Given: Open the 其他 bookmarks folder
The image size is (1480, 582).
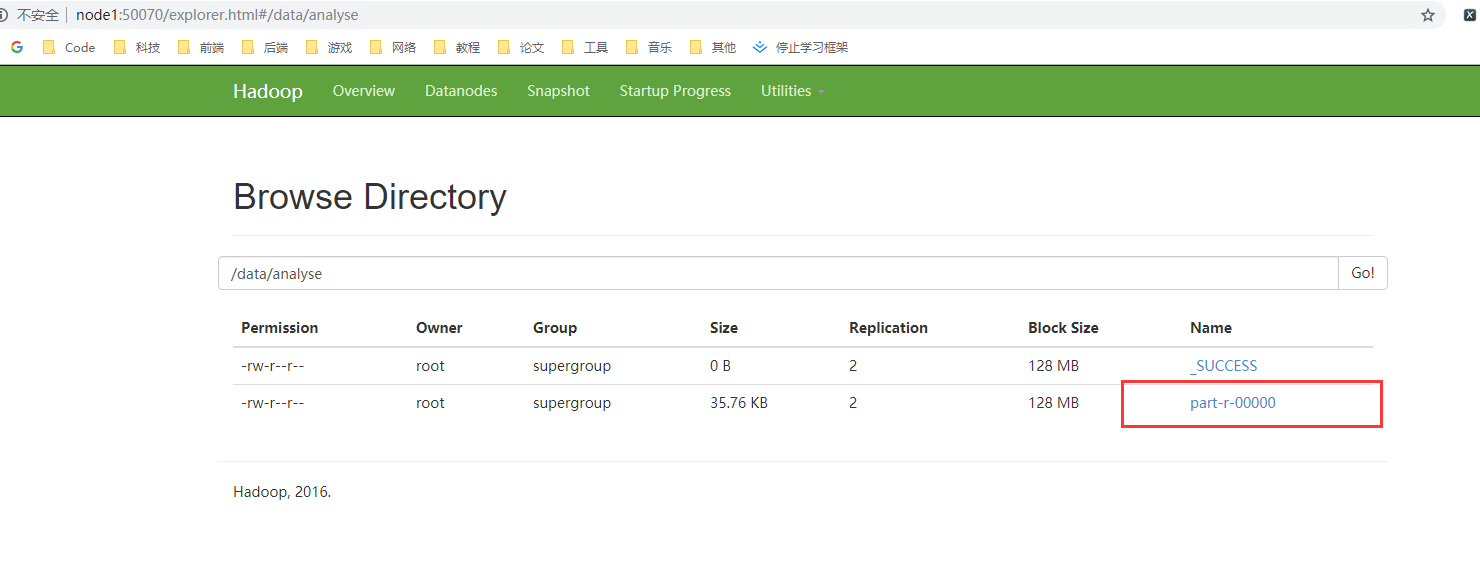Looking at the screenshot, I should click(713, 47).
